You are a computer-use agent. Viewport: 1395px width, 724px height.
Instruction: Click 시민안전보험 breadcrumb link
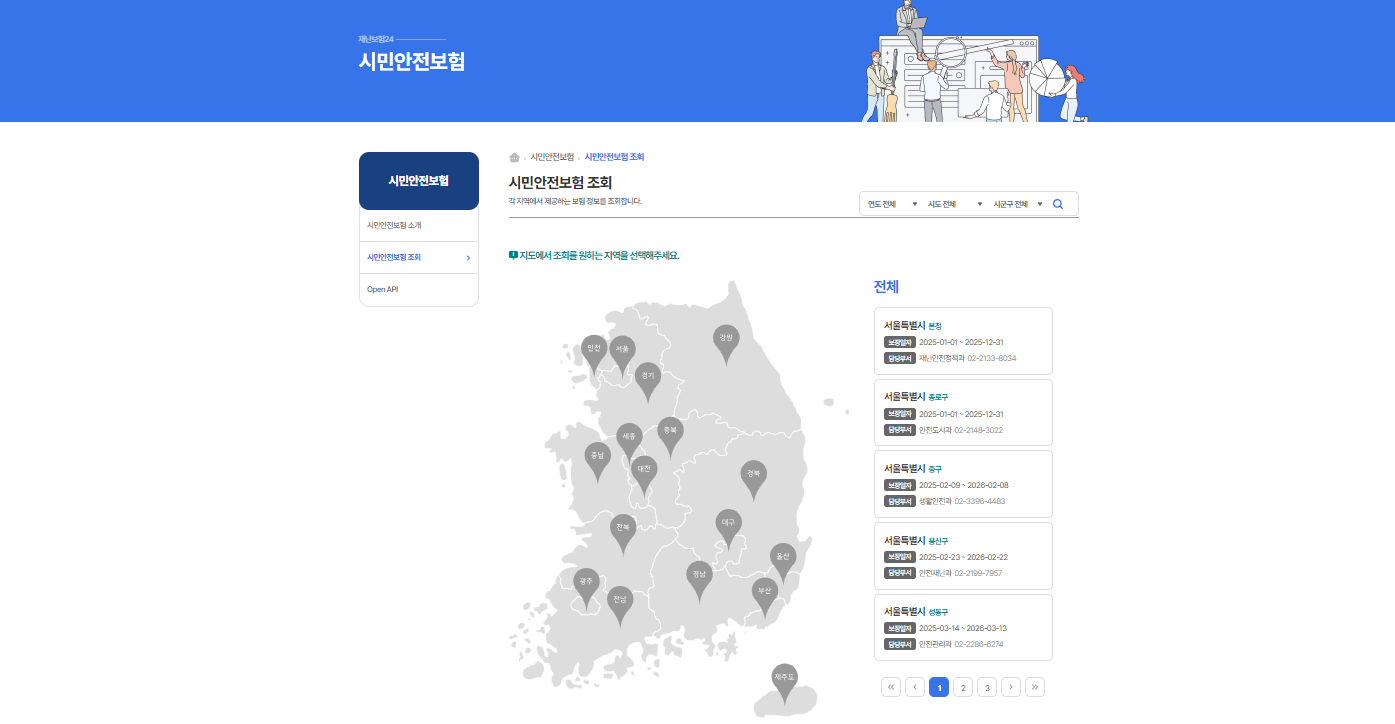[x=552, y=157]
